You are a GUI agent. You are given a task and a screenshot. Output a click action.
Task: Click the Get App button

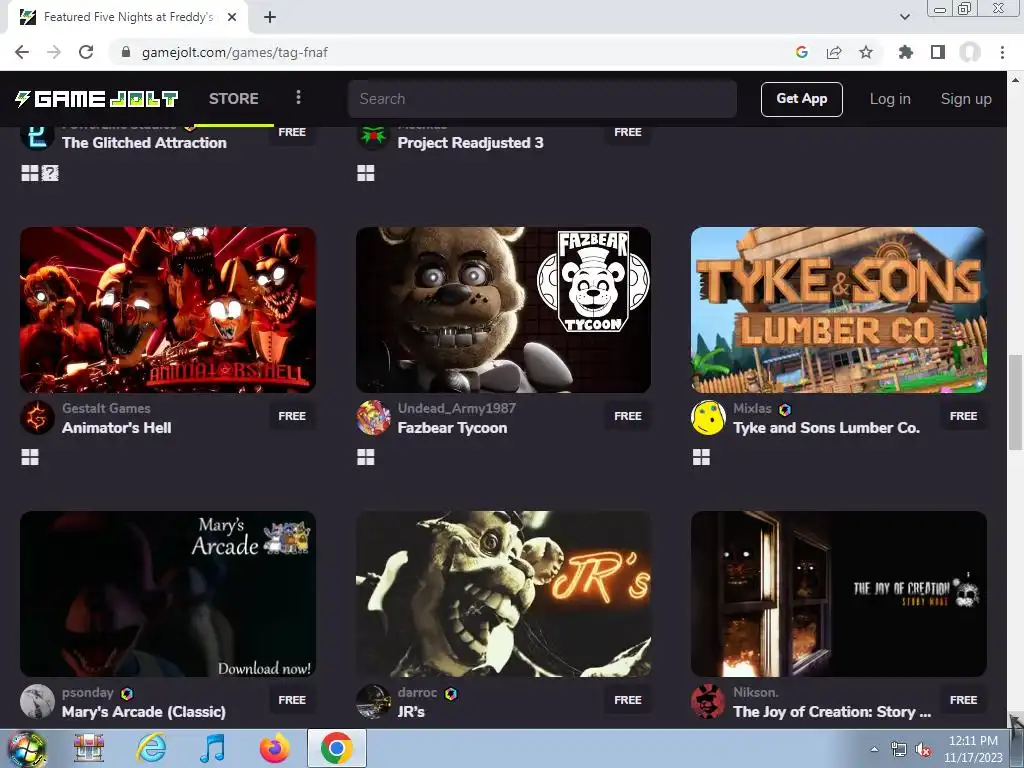801,99
